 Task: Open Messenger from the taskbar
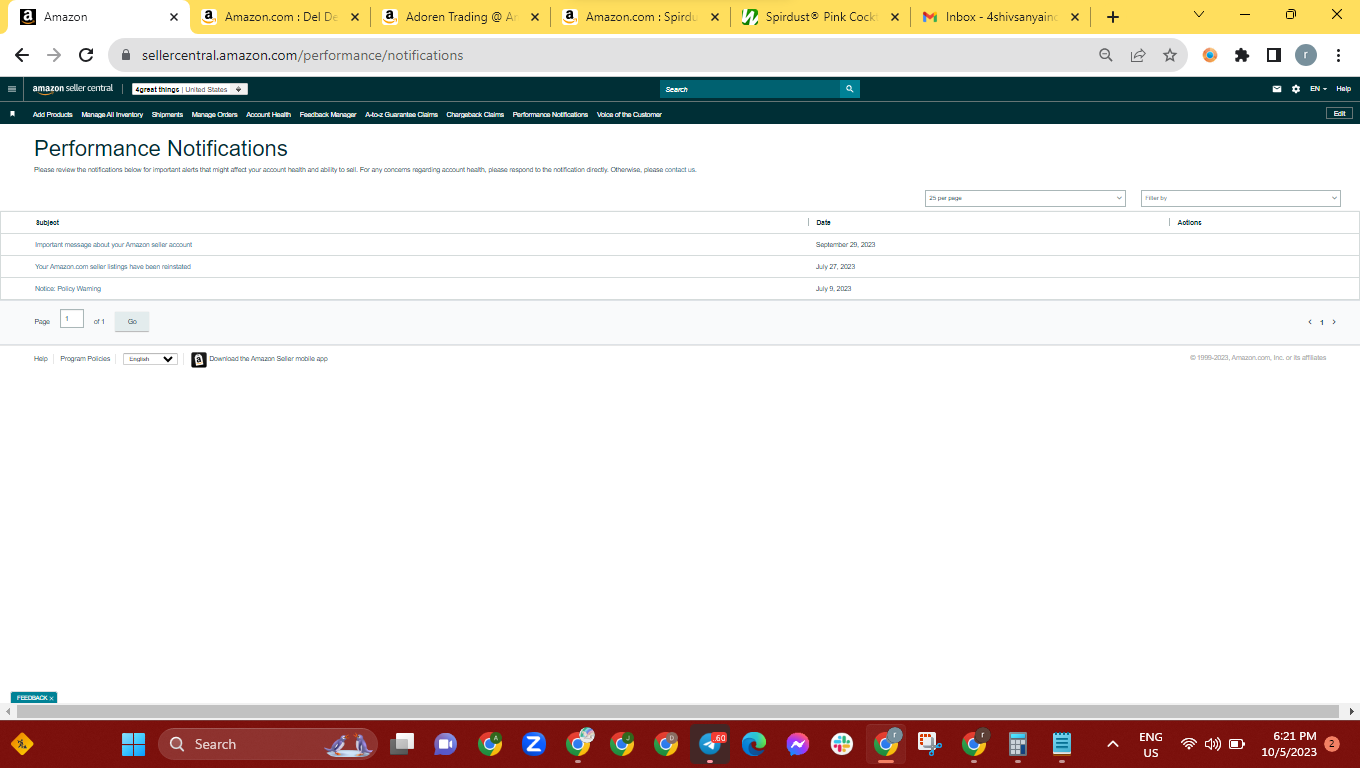[797, 744]
